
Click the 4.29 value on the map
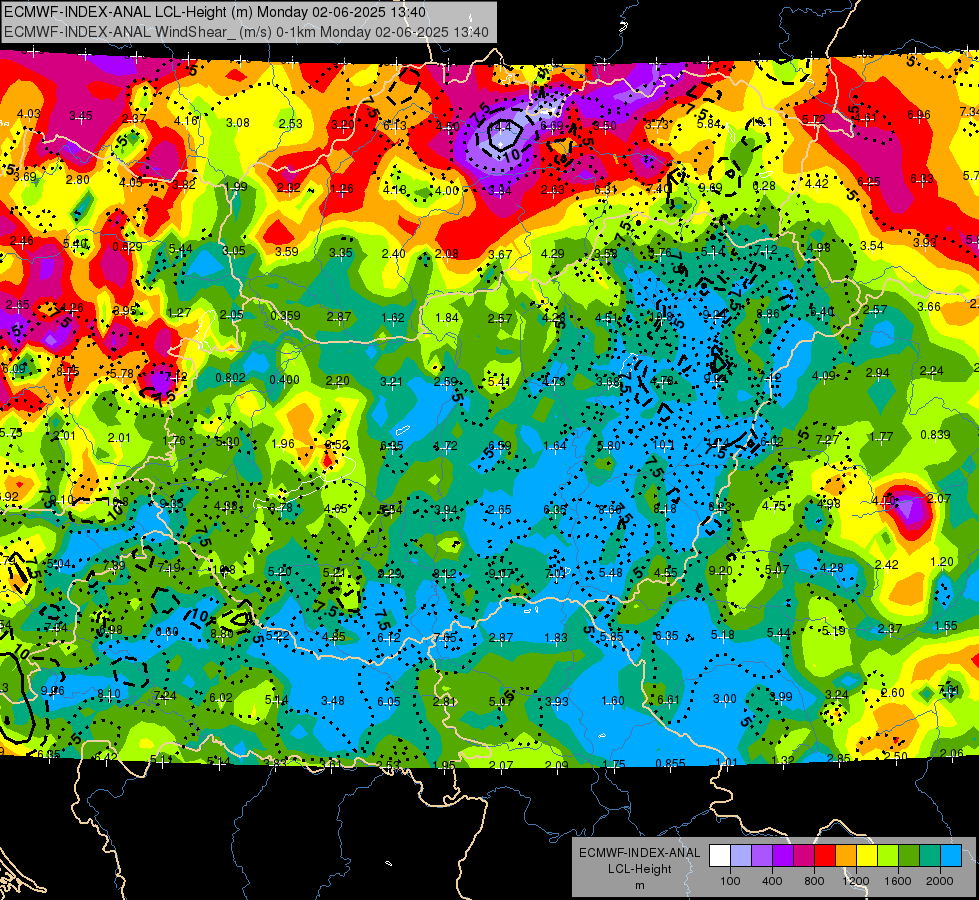(553, 254)
